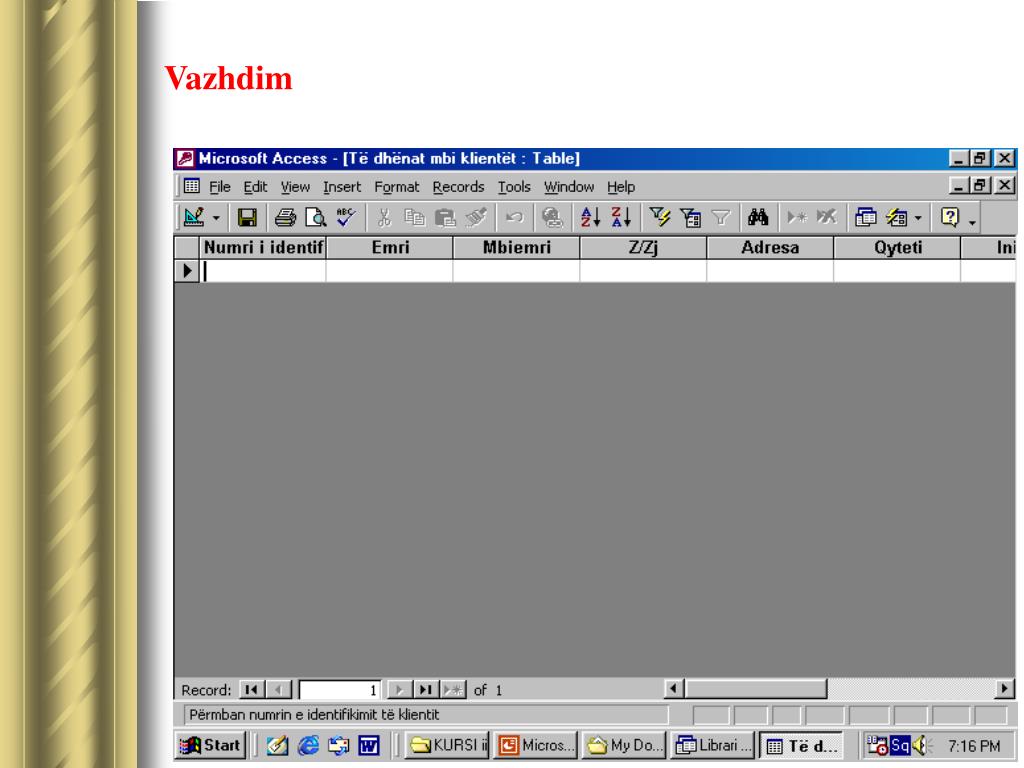Open the Edit menu
This screenshot has height=768, width=1024.
[x=255, y=187]
